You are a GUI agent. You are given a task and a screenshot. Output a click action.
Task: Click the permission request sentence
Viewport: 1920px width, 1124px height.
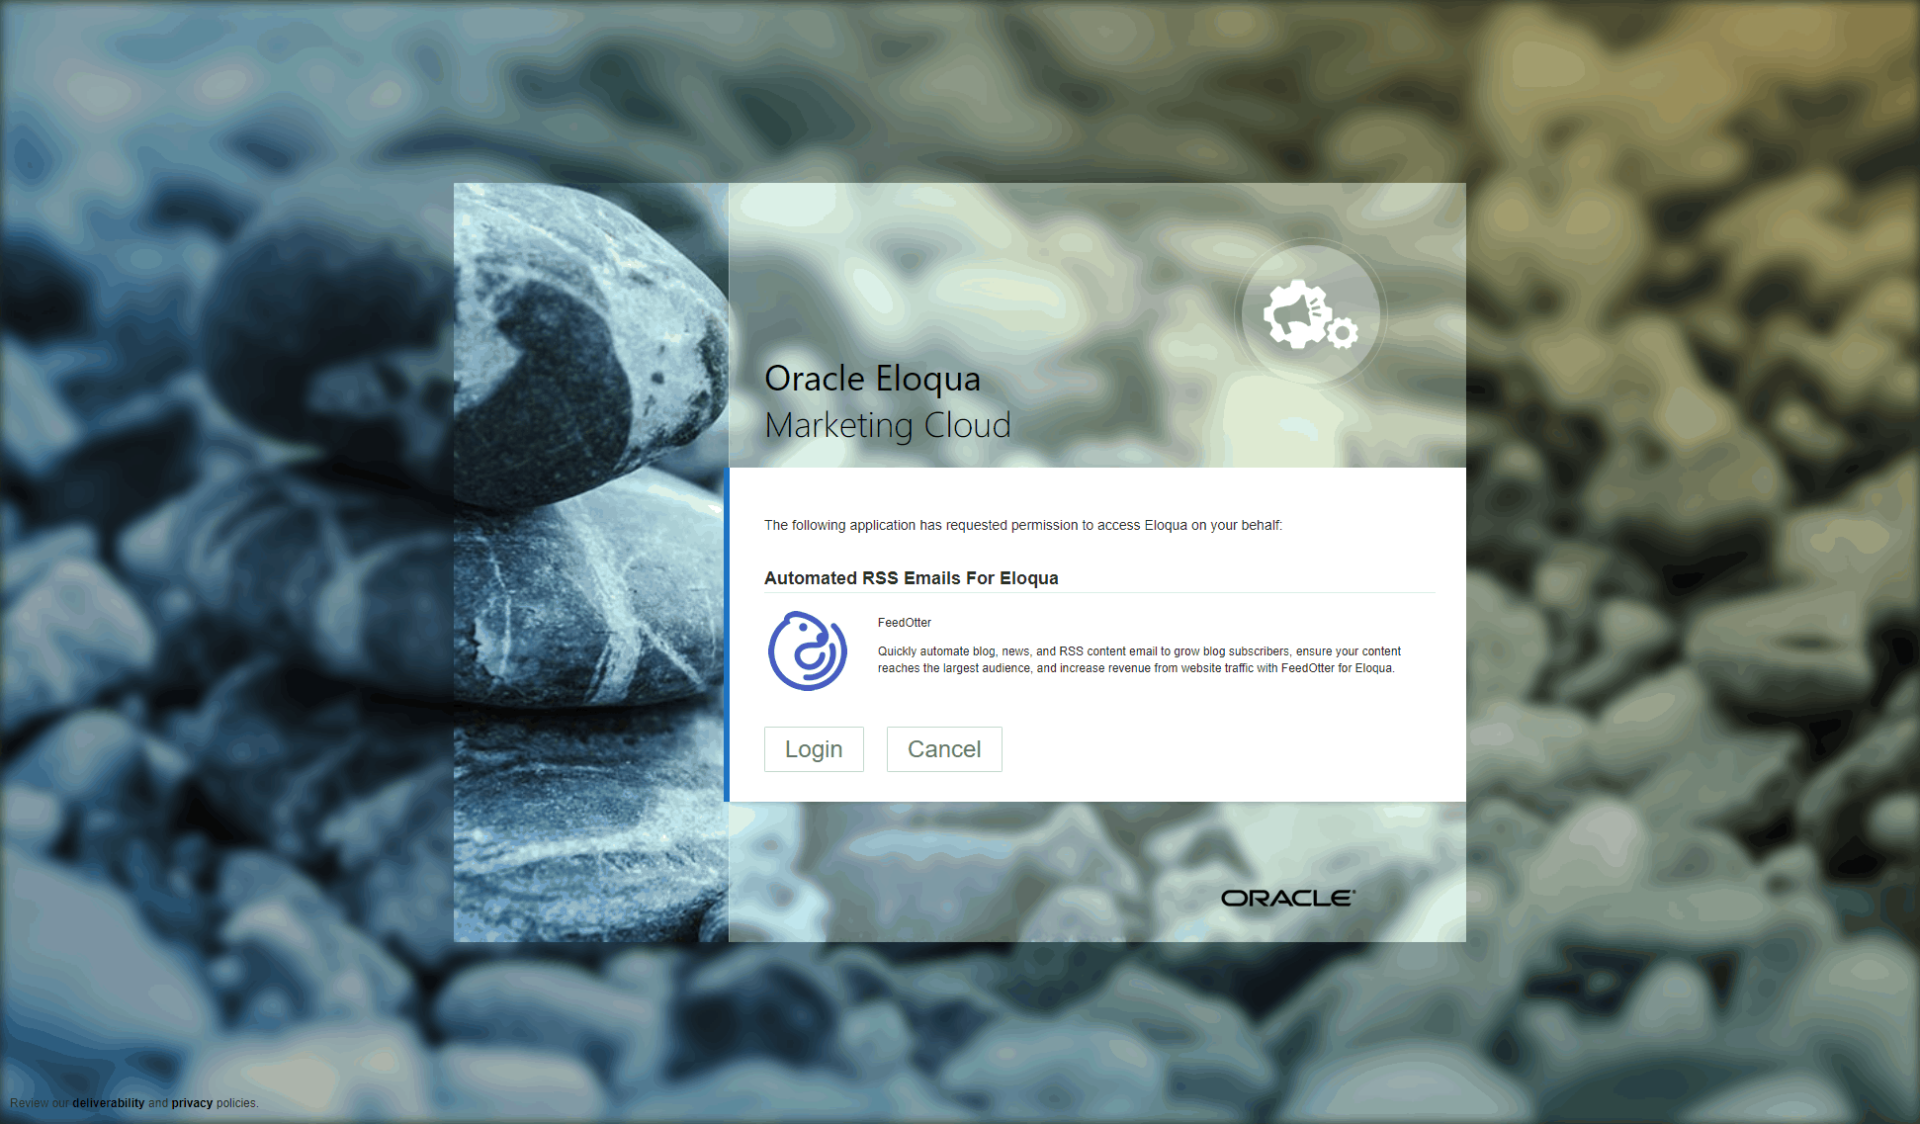1022,525
